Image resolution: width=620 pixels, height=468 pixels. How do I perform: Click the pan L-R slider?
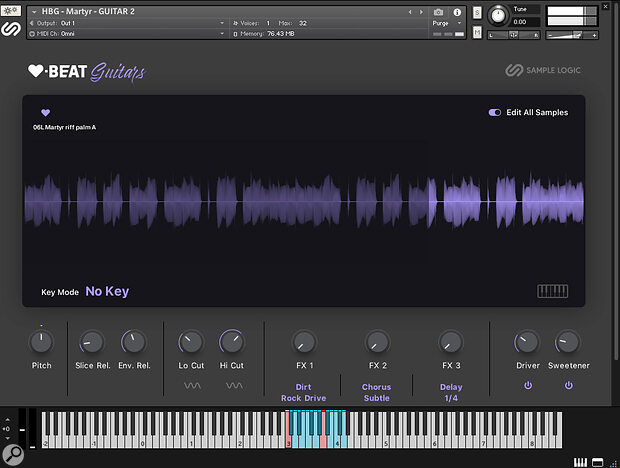513,35
